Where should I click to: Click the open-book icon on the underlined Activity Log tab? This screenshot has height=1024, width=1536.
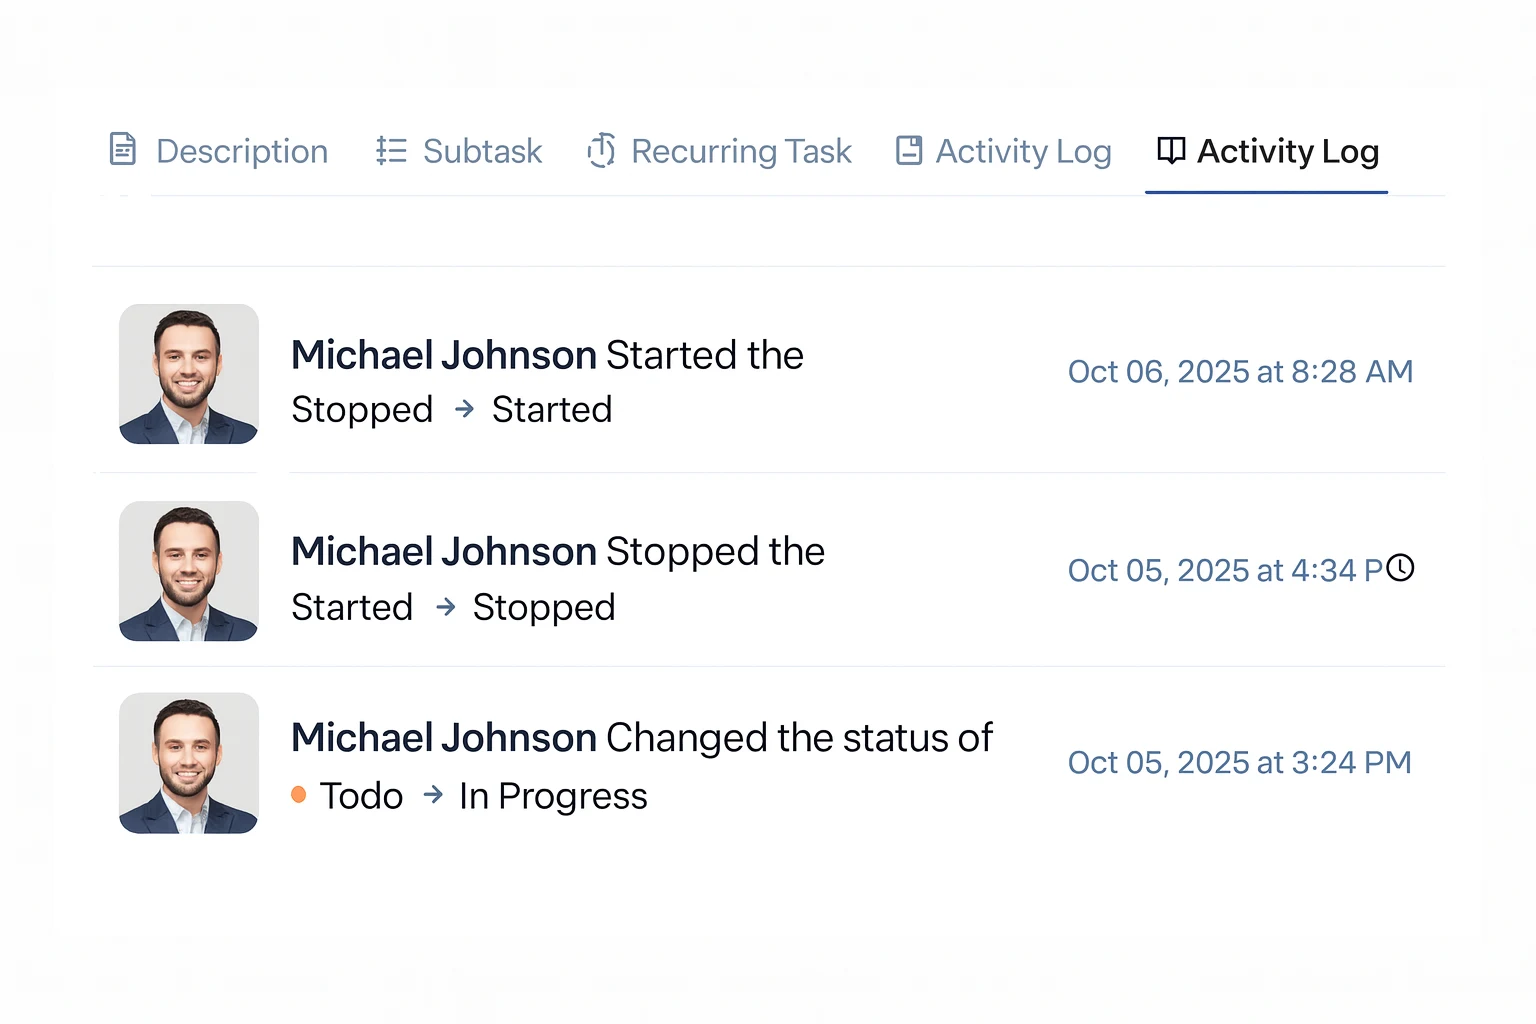coord(1171,150)
